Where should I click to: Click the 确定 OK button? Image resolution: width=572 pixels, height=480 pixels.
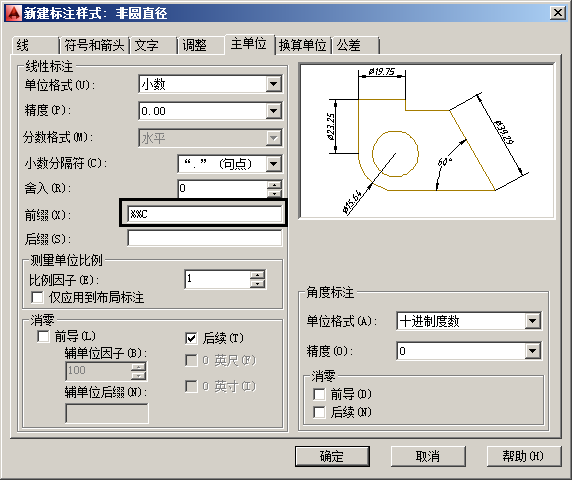[332, 456]
